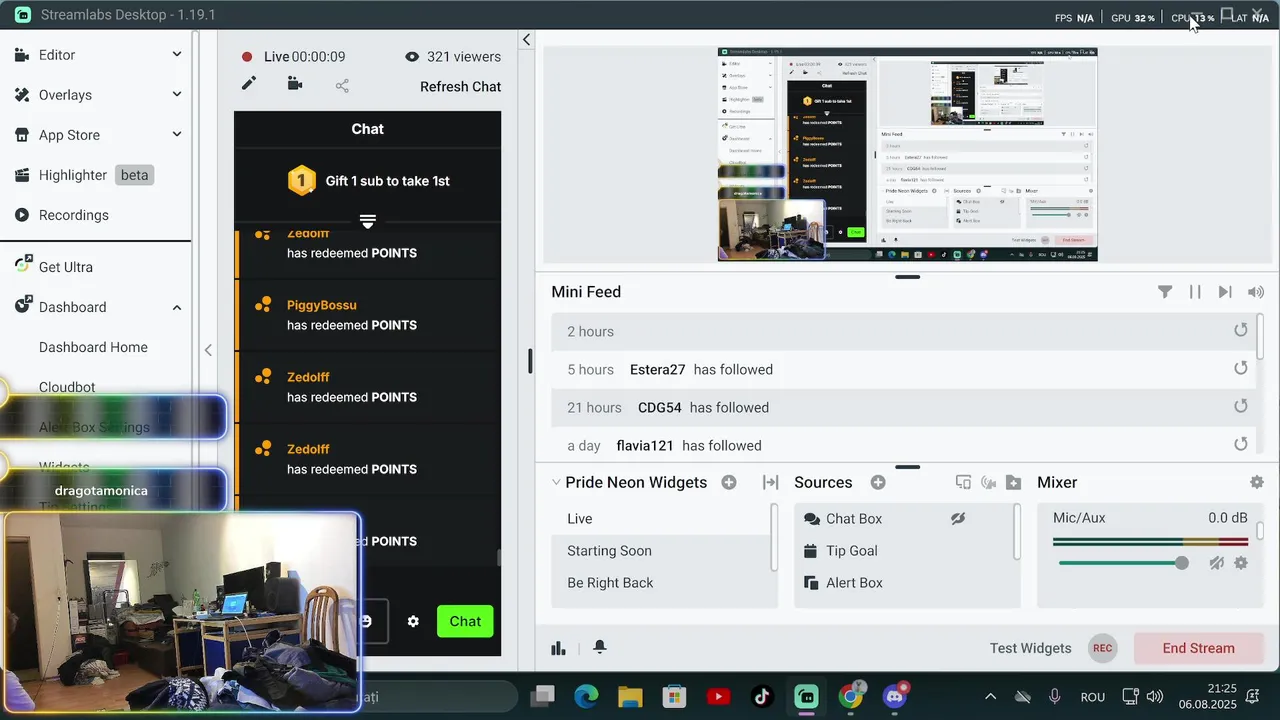Share the stream via share icon
Screen dimensions: 1280x720
(342, 86)
